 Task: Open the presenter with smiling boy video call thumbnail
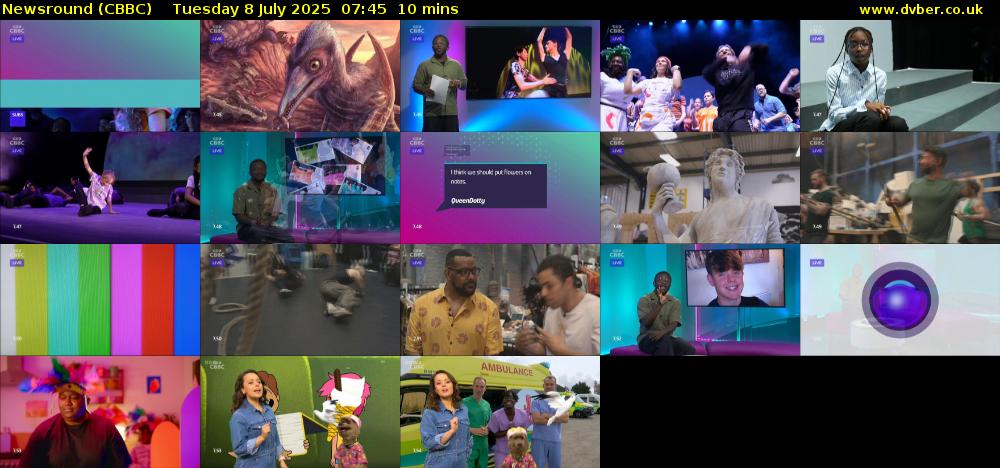pos(700,300)
